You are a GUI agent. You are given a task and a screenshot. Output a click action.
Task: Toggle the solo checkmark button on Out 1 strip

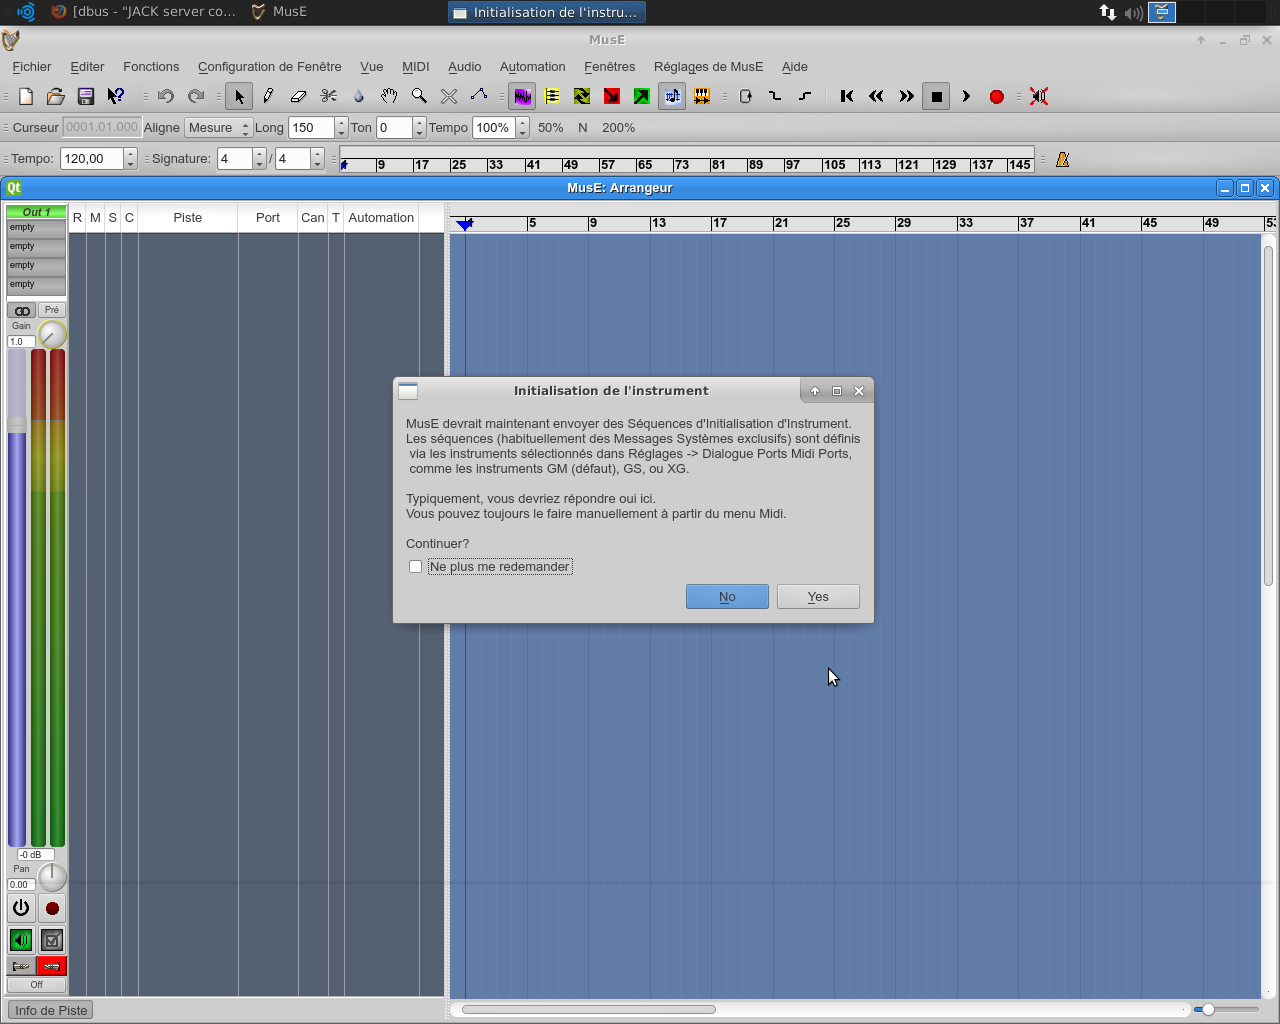[52, 940]
